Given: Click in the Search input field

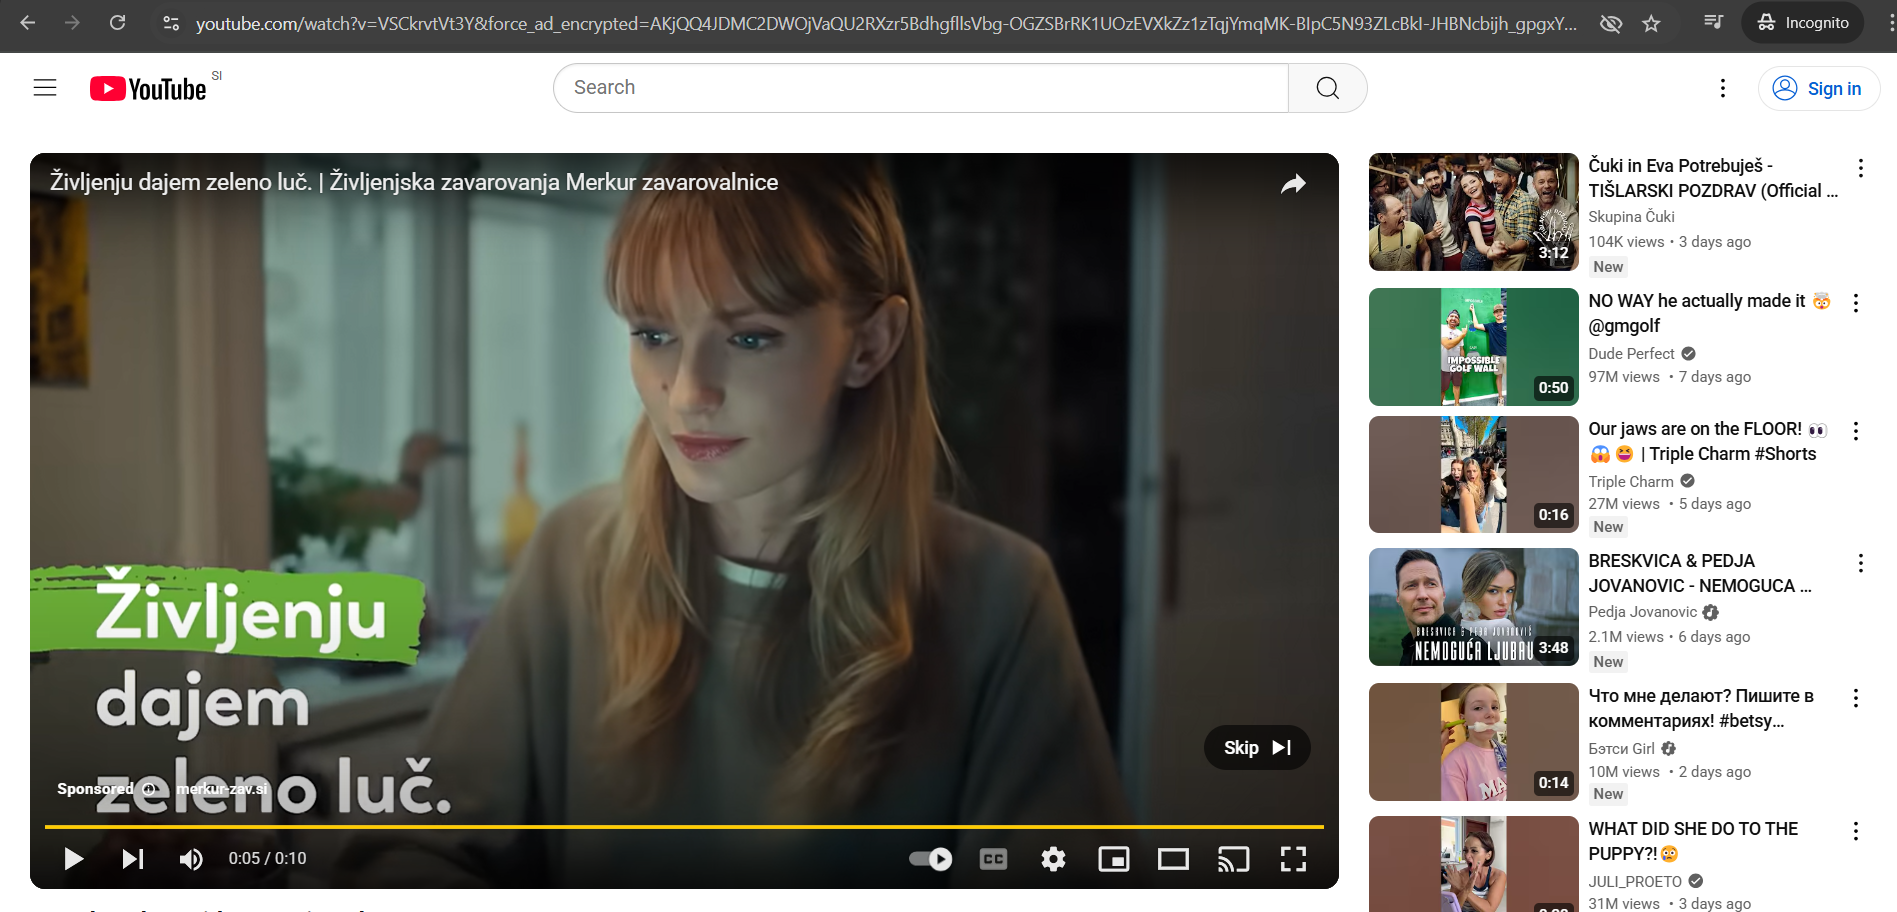Looking at the screenshot, I should pos(920,88).
